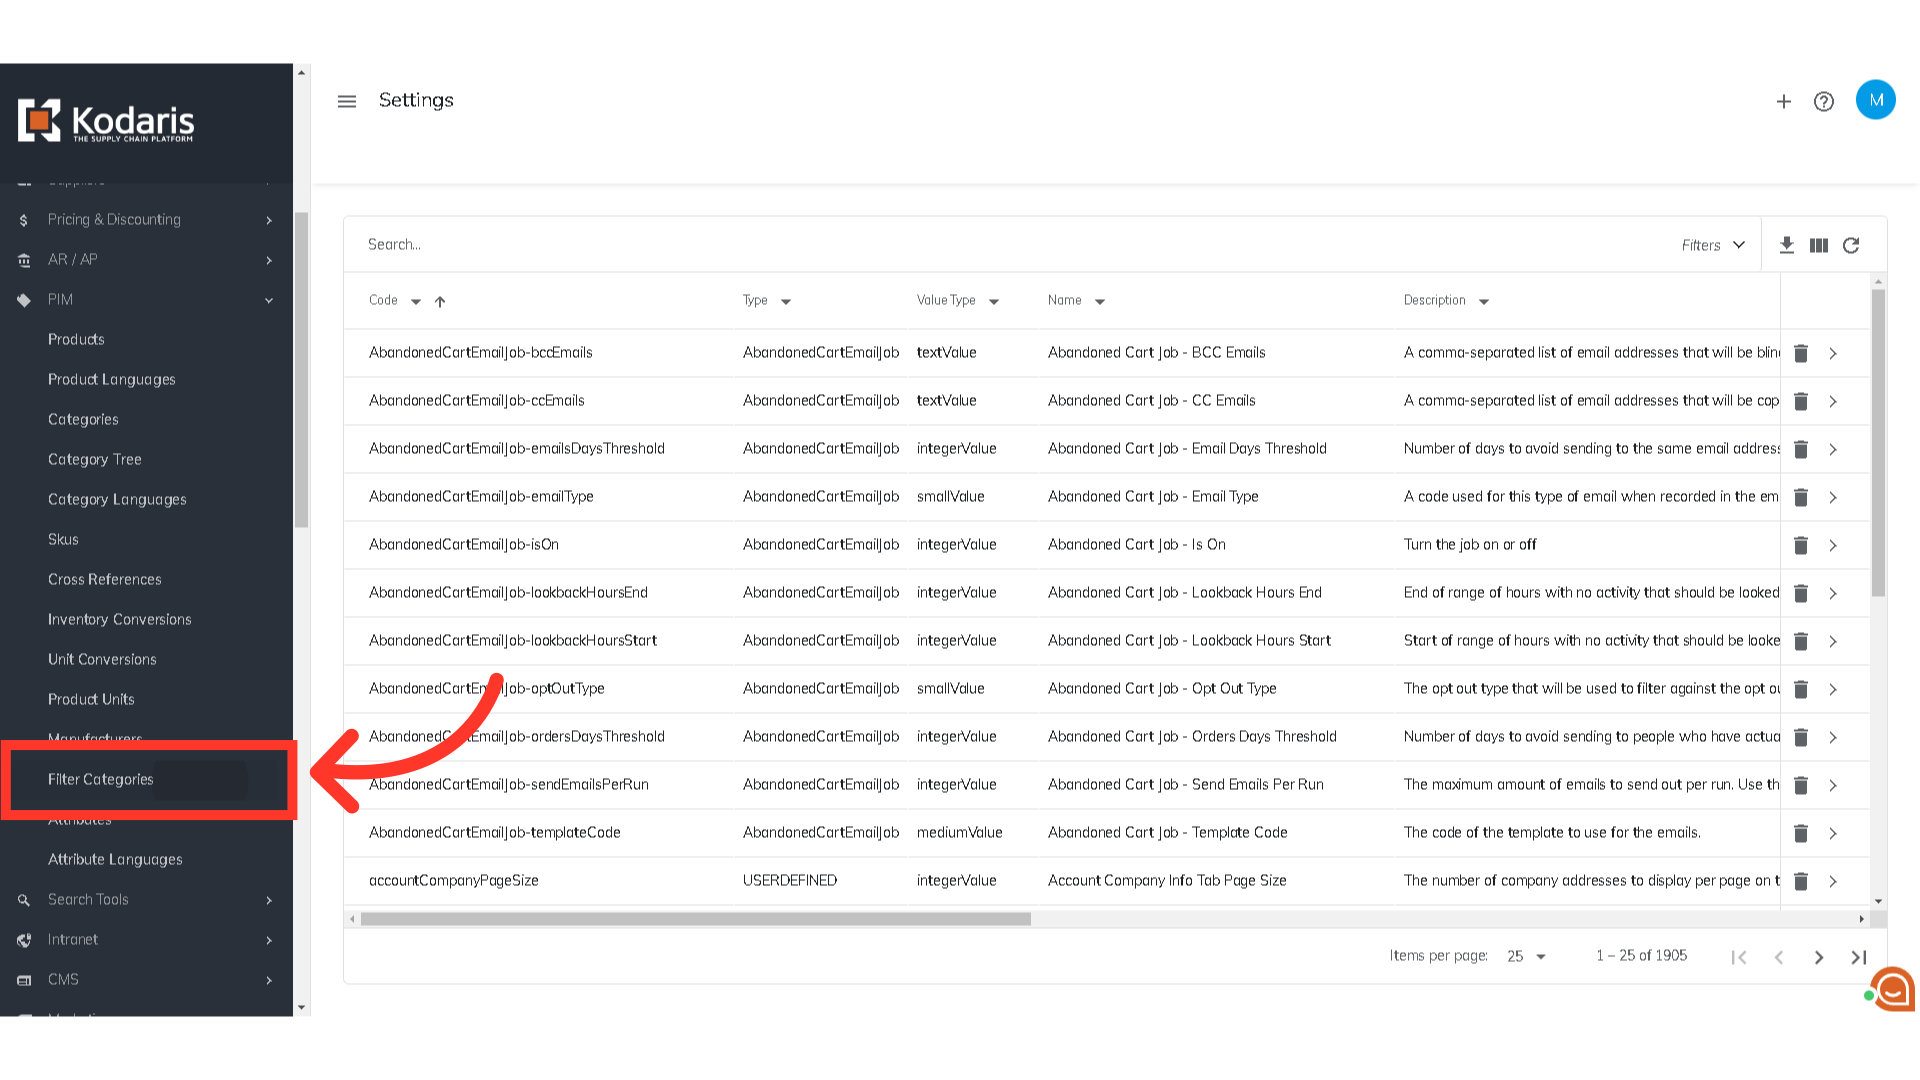Click the download export icon

click(x=1787, y=245)
